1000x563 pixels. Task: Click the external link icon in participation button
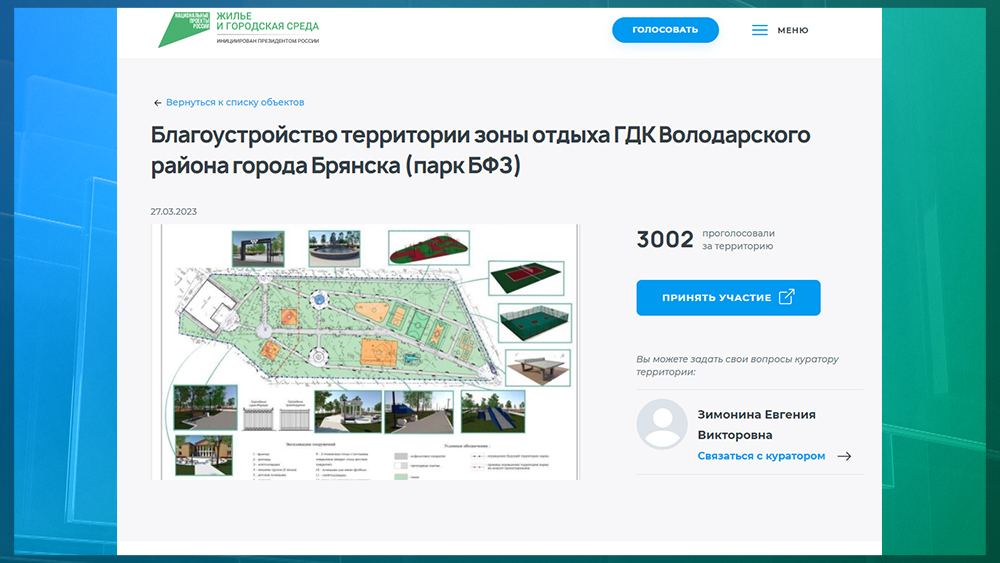tap(787, 297)
